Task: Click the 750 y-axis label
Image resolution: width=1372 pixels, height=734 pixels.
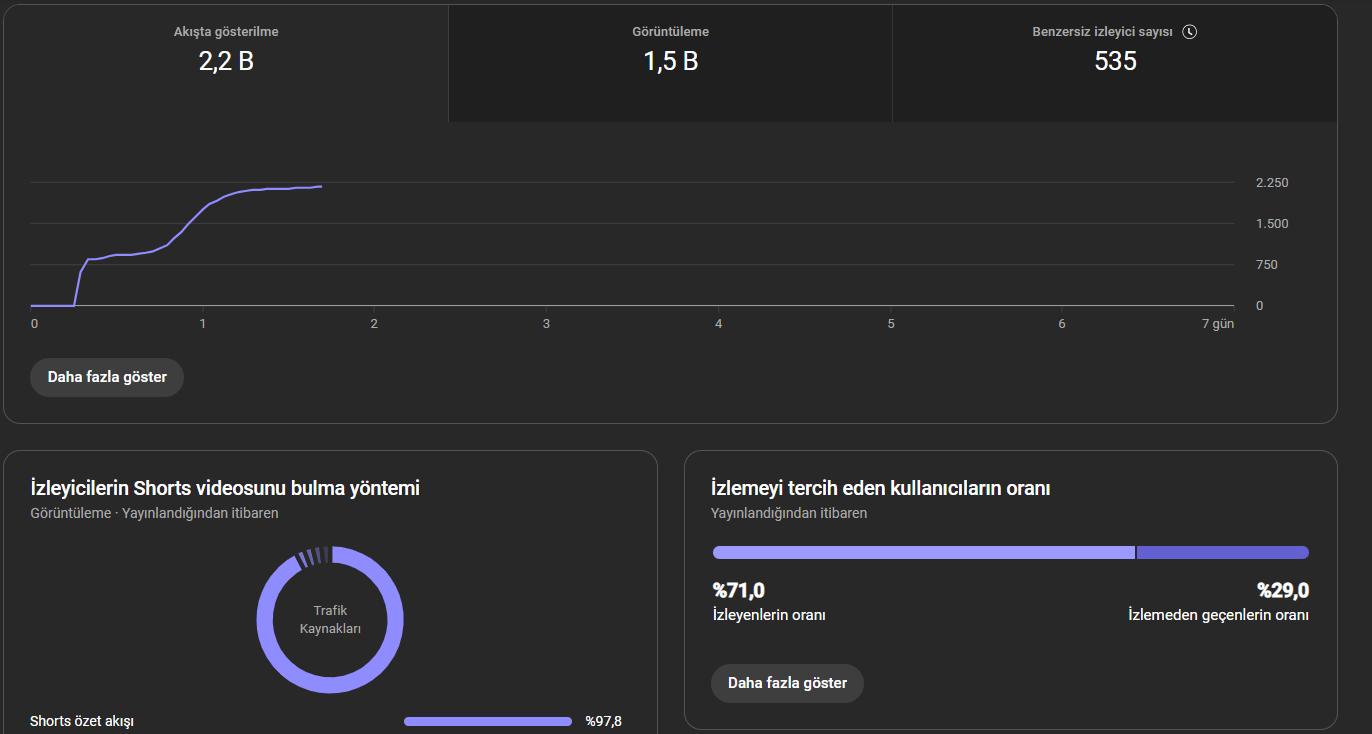Action: [x=1266, y=265]
